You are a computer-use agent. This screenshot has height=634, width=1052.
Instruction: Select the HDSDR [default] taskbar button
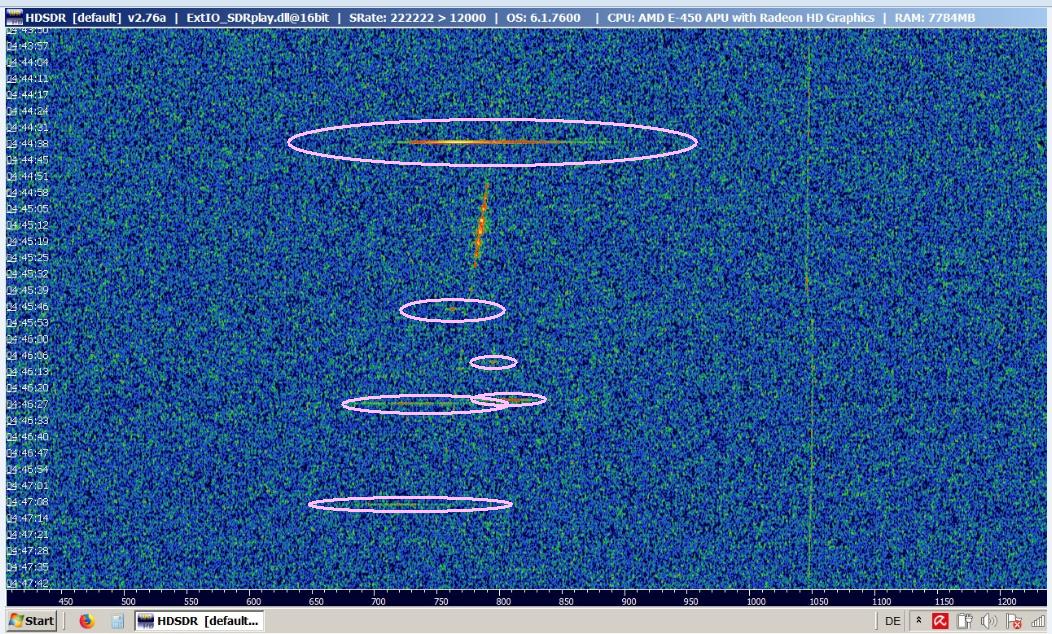click(x=198, y=621)
